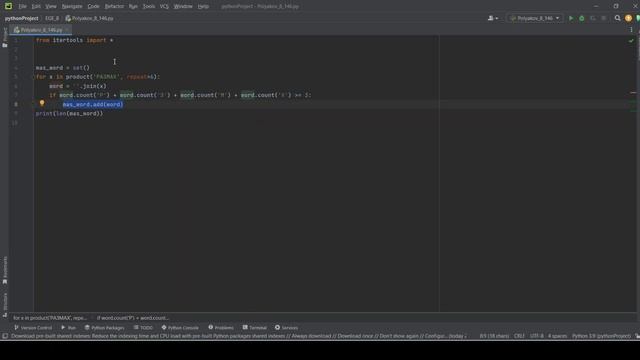This screenshot has height=360, width=640.
Task: Click the editor vertical scrollbar error stripe
Action: tap(633, 93)
